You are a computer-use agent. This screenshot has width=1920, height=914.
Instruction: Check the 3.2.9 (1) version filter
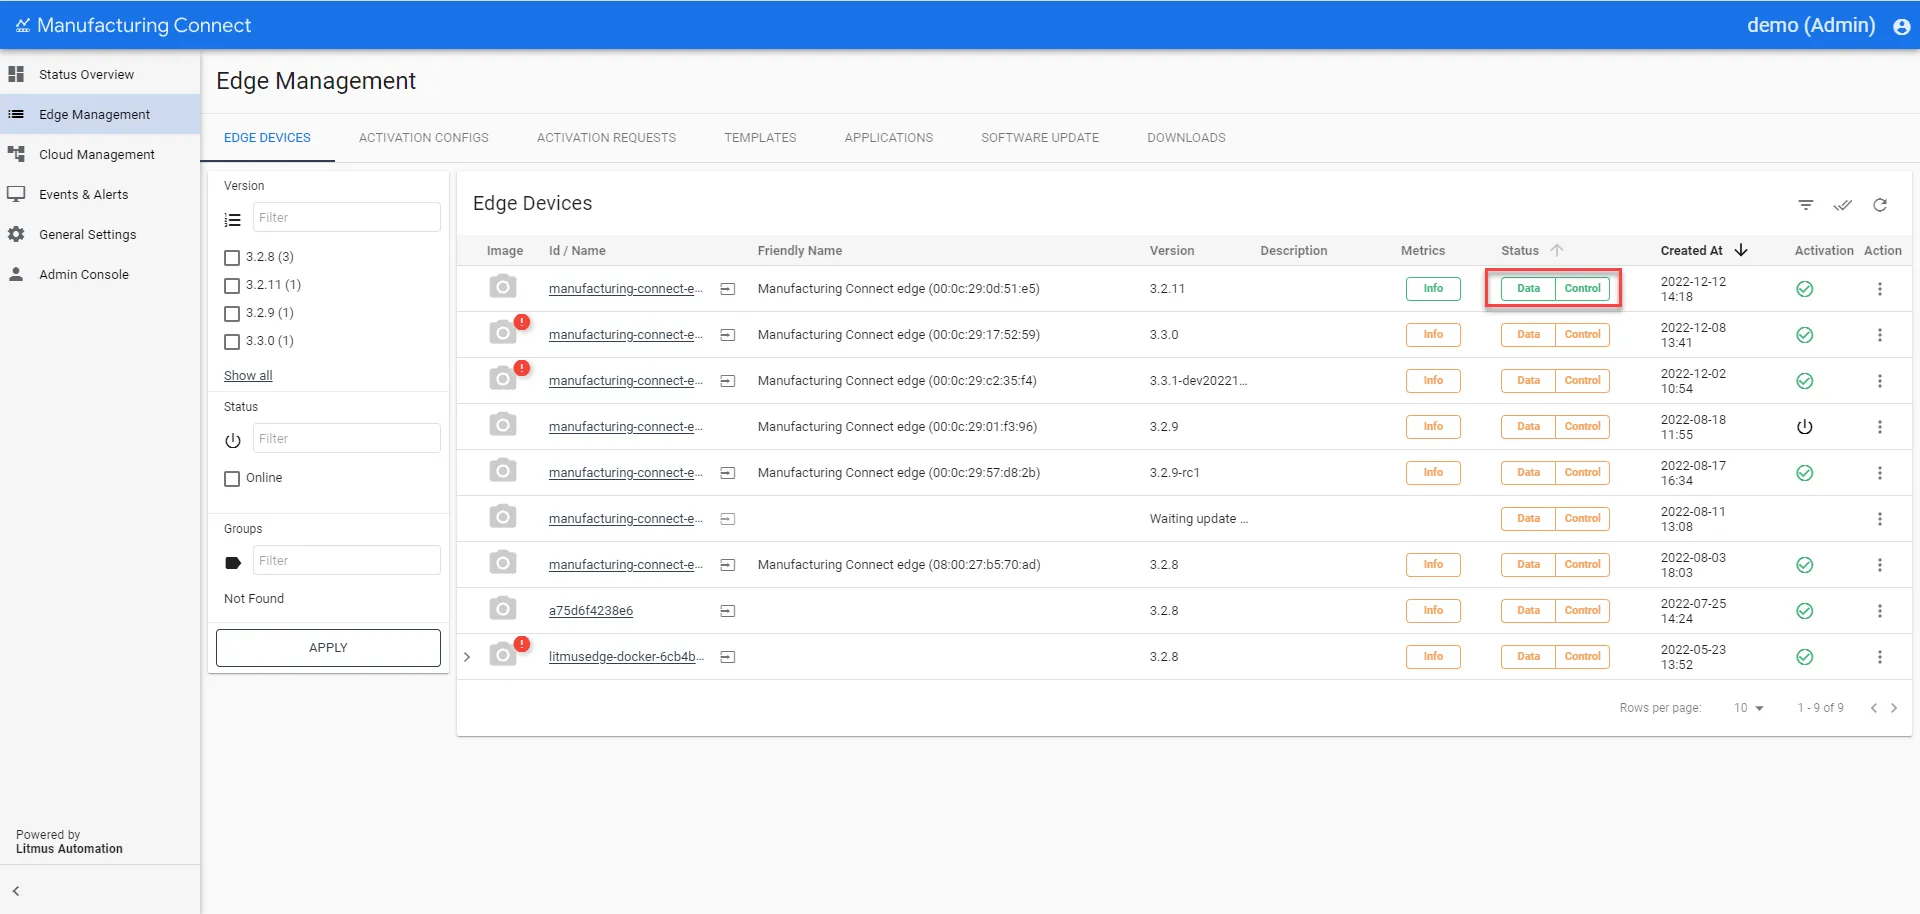point(232,314)
